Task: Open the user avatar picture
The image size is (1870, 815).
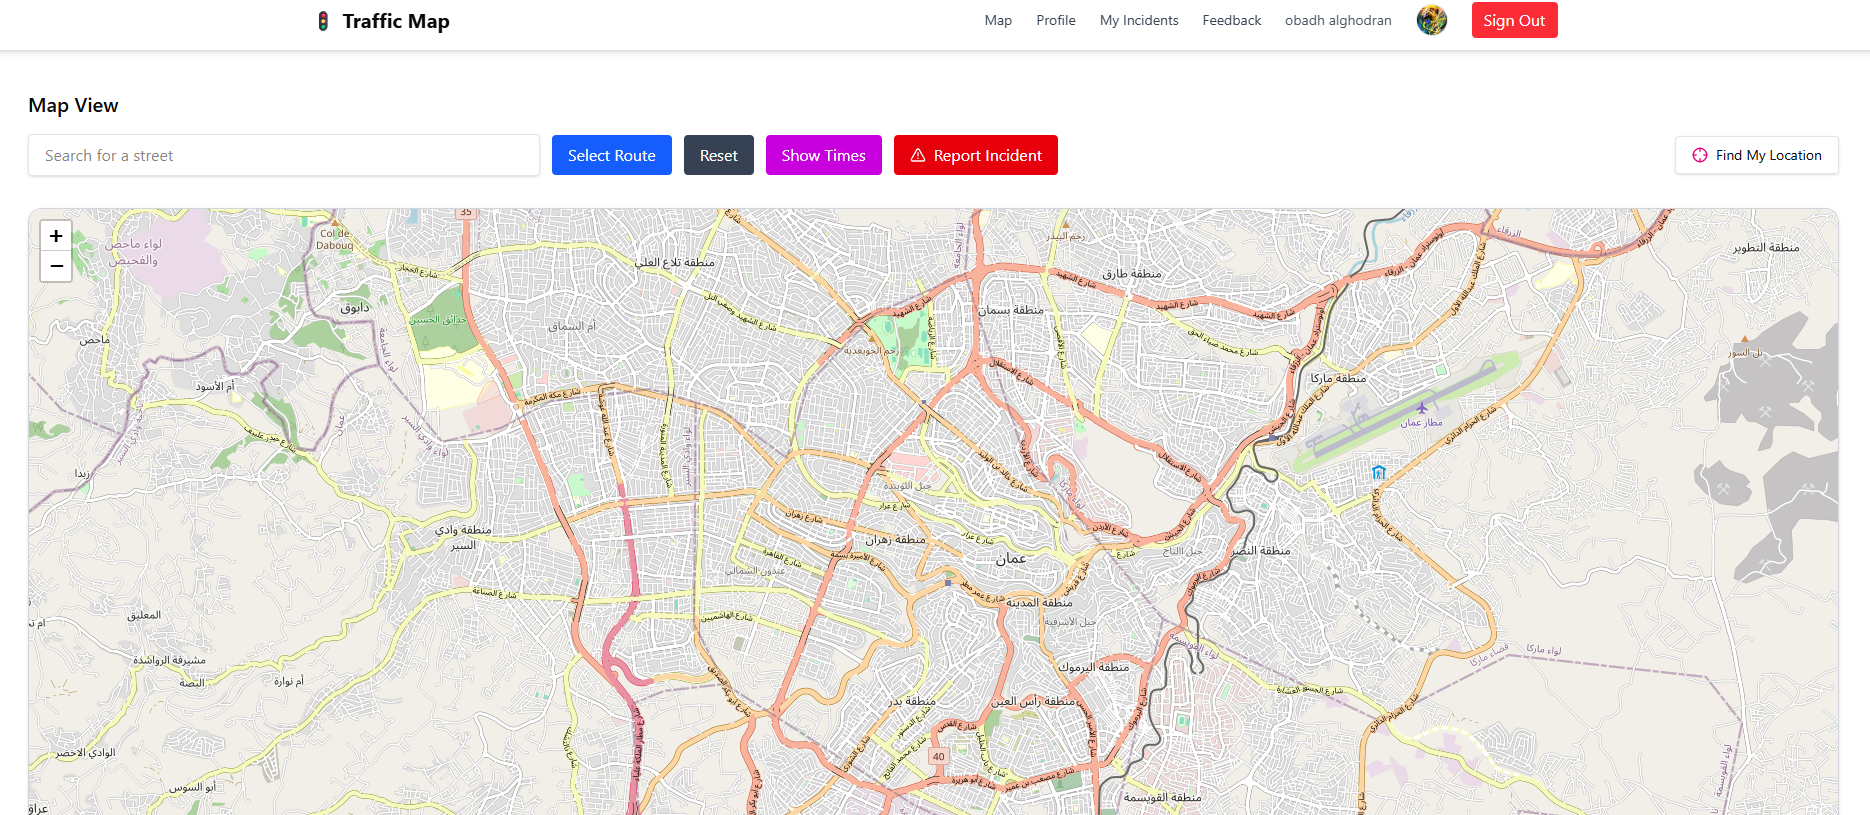Action: [1431, 20]
